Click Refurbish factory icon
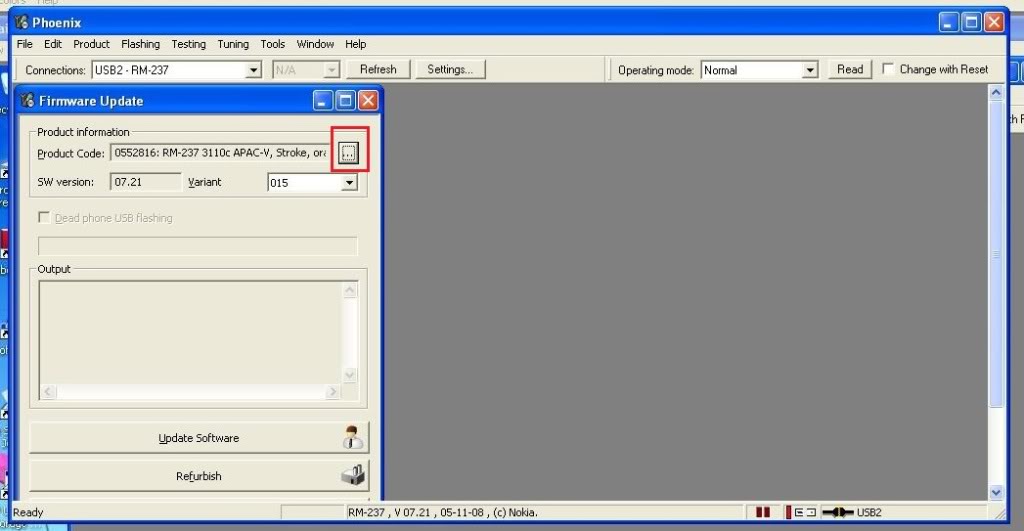 [353, 475]
